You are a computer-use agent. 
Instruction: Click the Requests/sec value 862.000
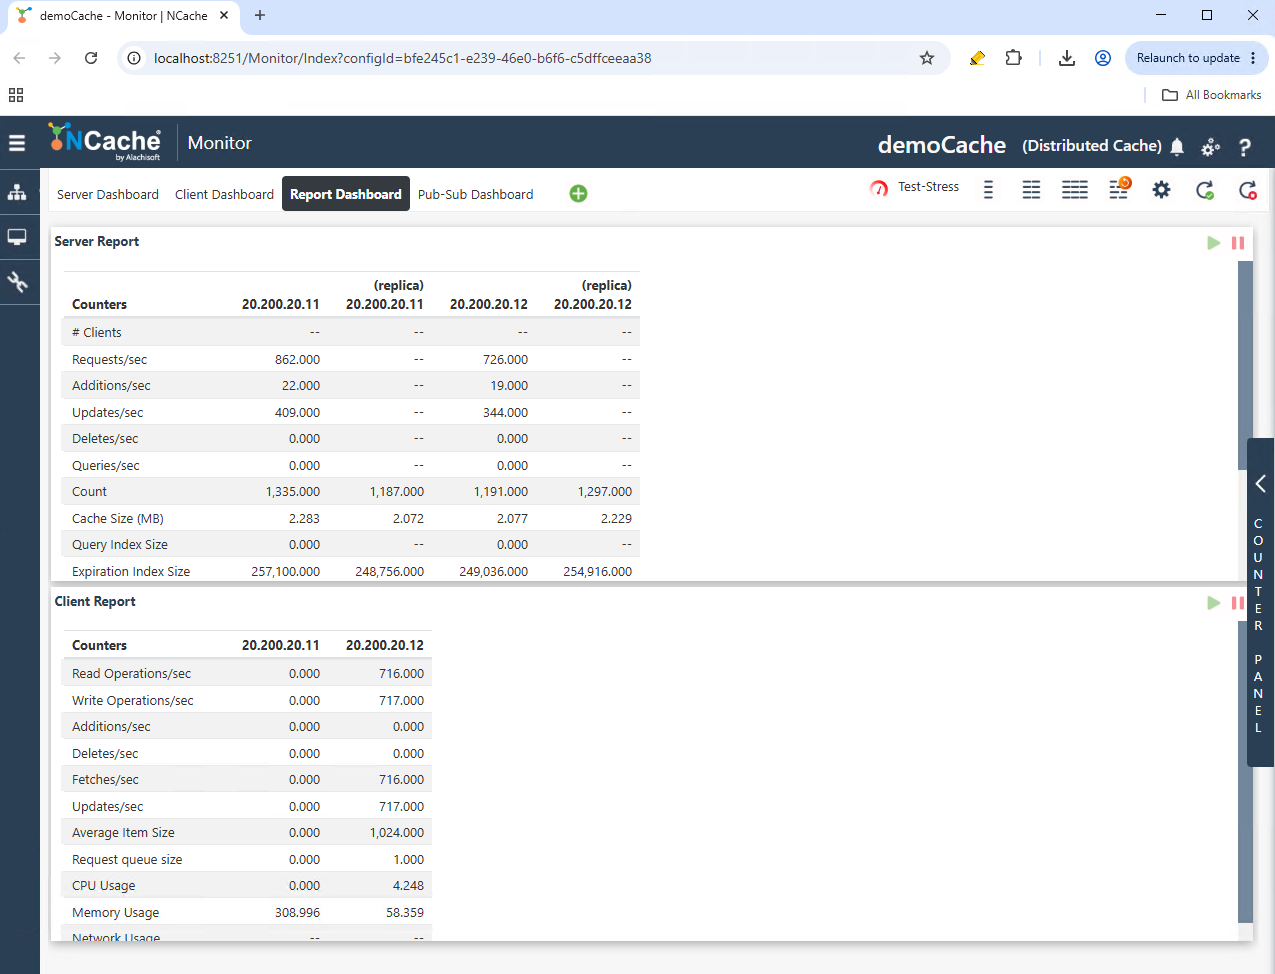coord(297,360)
